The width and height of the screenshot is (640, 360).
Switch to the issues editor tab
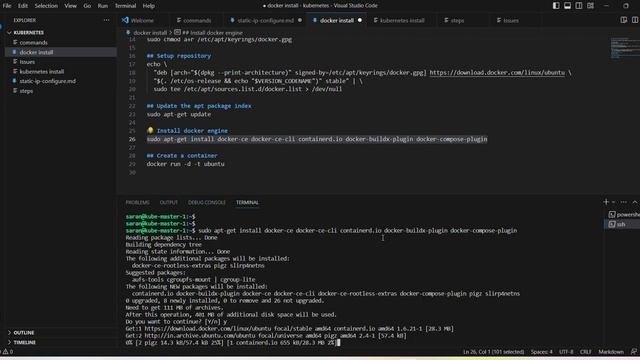coord(511,20)
